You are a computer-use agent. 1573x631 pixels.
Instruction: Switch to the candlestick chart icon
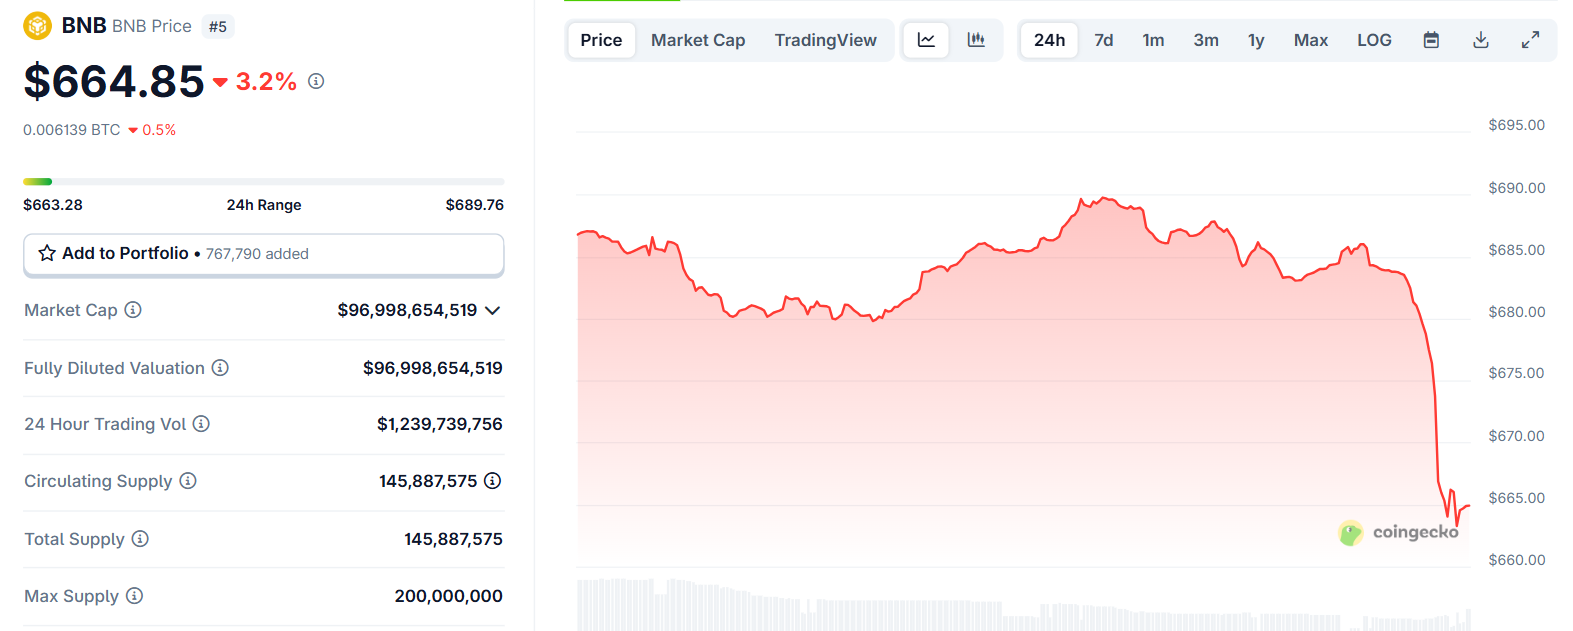click(x=976, y=40)
